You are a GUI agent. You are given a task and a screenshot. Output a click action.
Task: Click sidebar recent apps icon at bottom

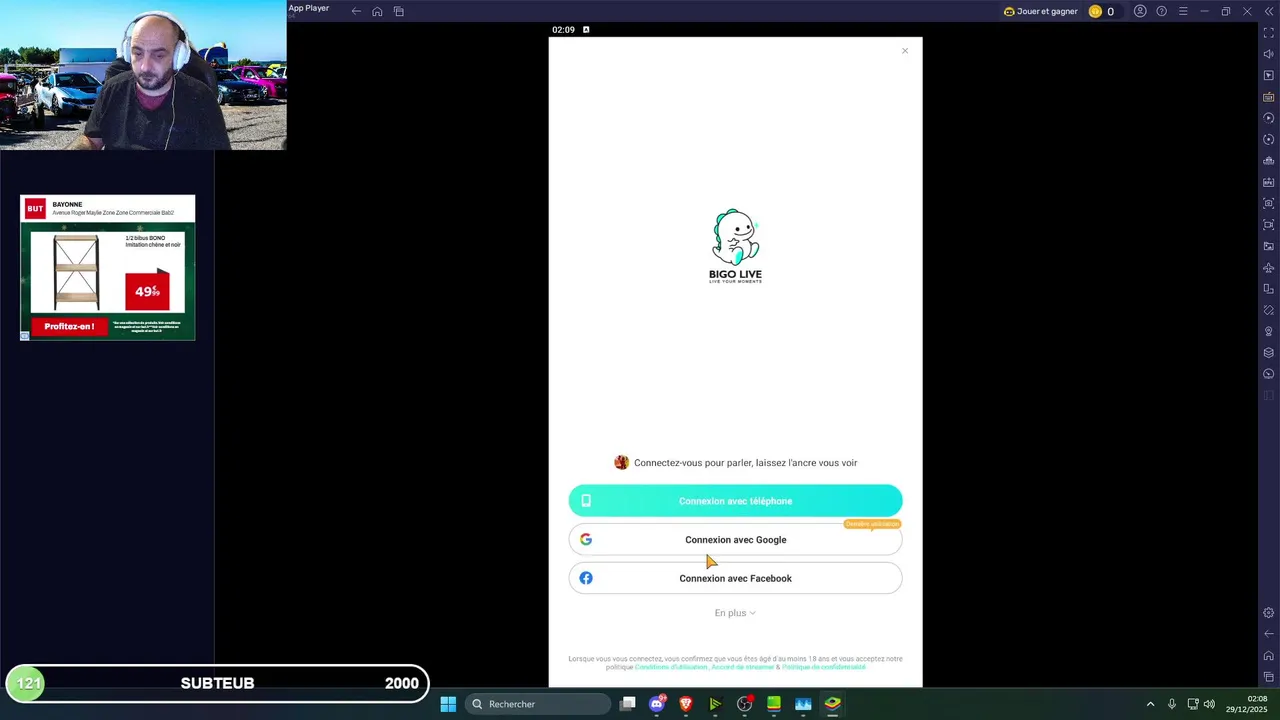(x=1269, y=677)
